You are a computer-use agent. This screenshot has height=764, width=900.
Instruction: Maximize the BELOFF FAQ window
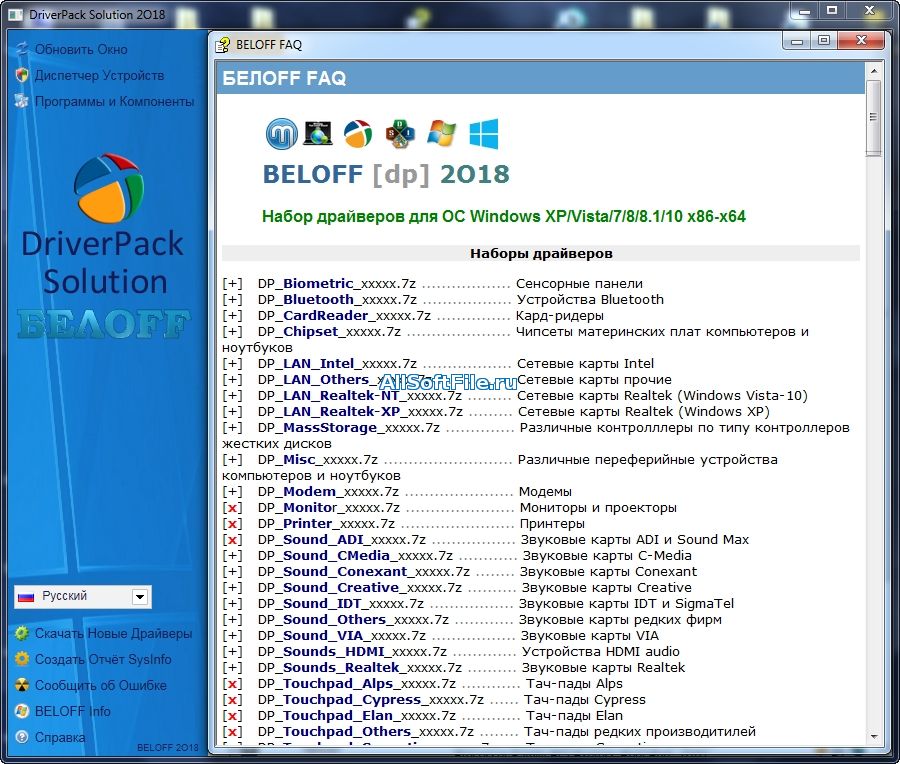pos(824,40)
